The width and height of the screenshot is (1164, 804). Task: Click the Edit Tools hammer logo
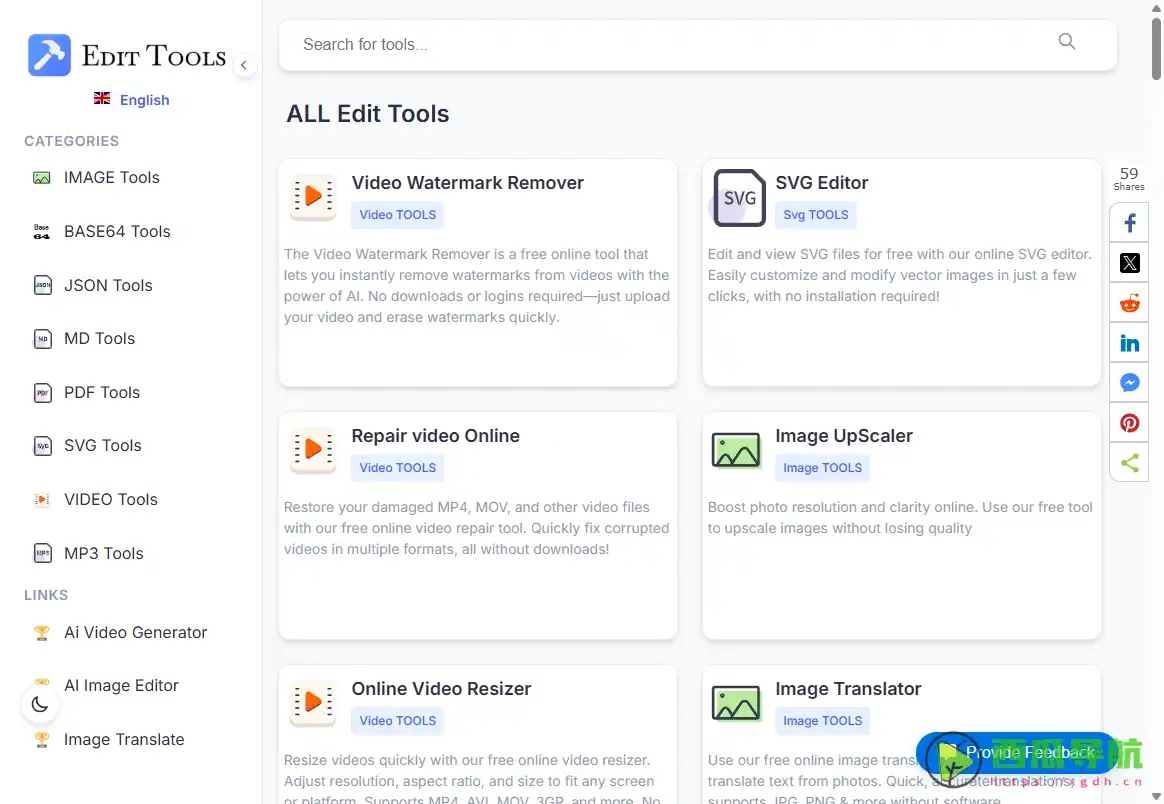tap(49, 55)
